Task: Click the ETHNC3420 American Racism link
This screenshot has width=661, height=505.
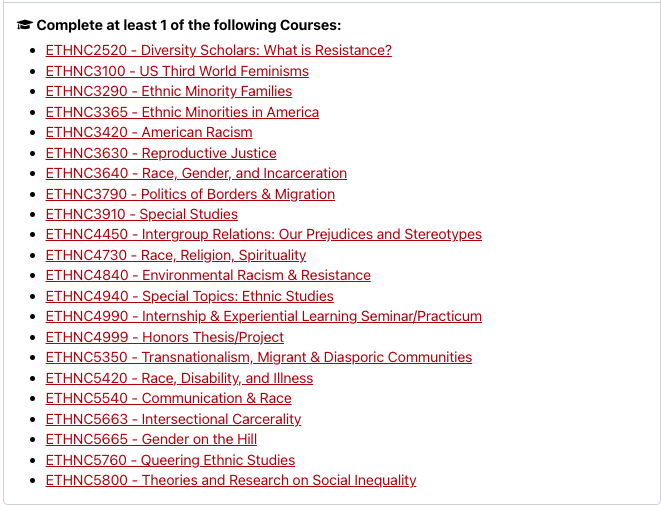Action: [x=149, y=132]
